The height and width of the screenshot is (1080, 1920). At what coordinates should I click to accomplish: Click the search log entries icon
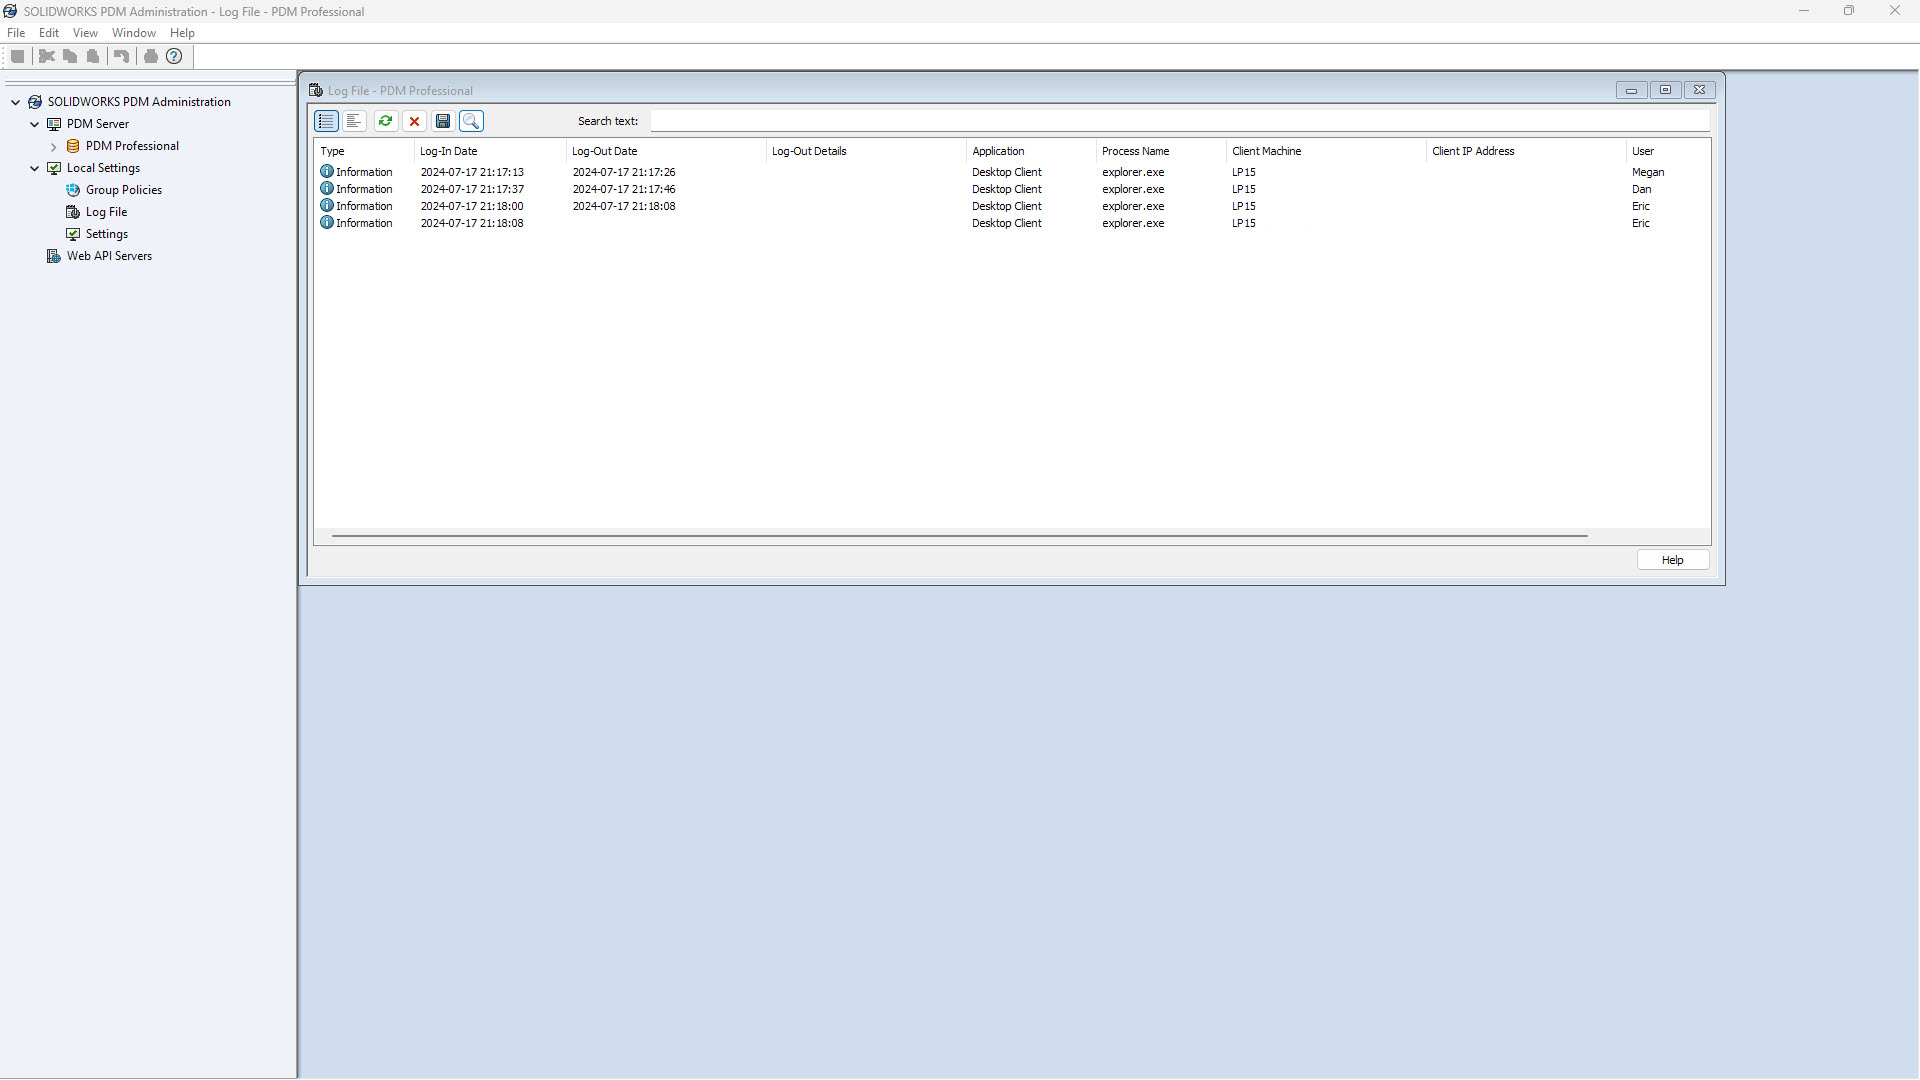click(472, 120)
